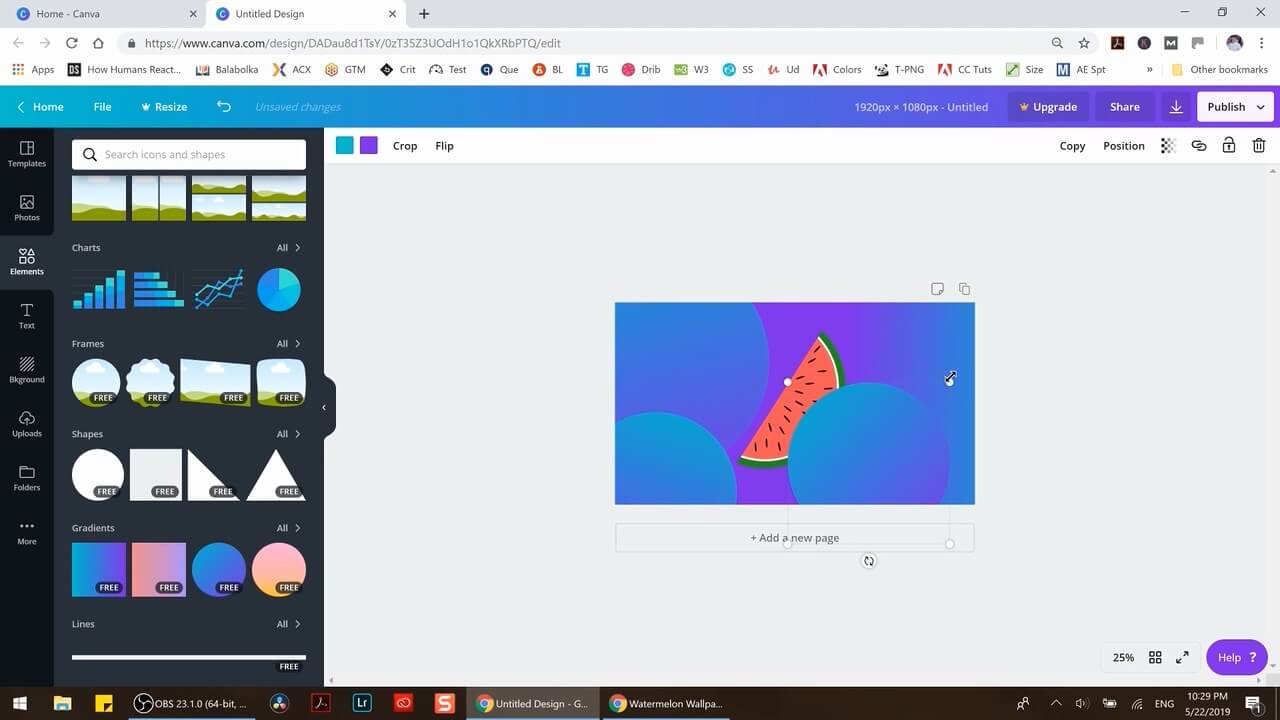Switch to the Text sidebar tab
The image size is (1280, 720).
27,316
